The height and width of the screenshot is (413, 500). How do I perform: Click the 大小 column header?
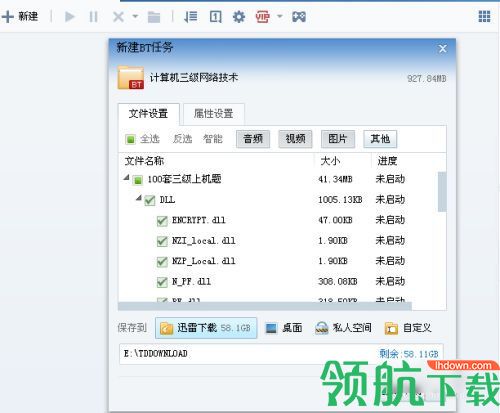(x=330, y=161)
